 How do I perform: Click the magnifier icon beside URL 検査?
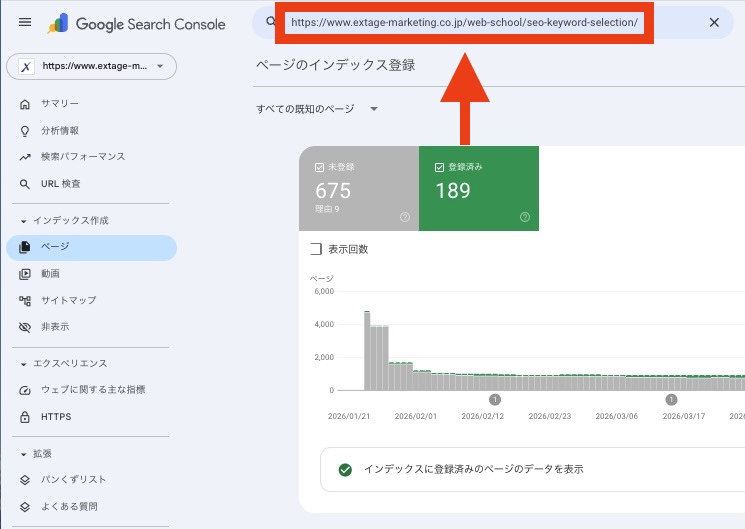click(x=25, y=184)
